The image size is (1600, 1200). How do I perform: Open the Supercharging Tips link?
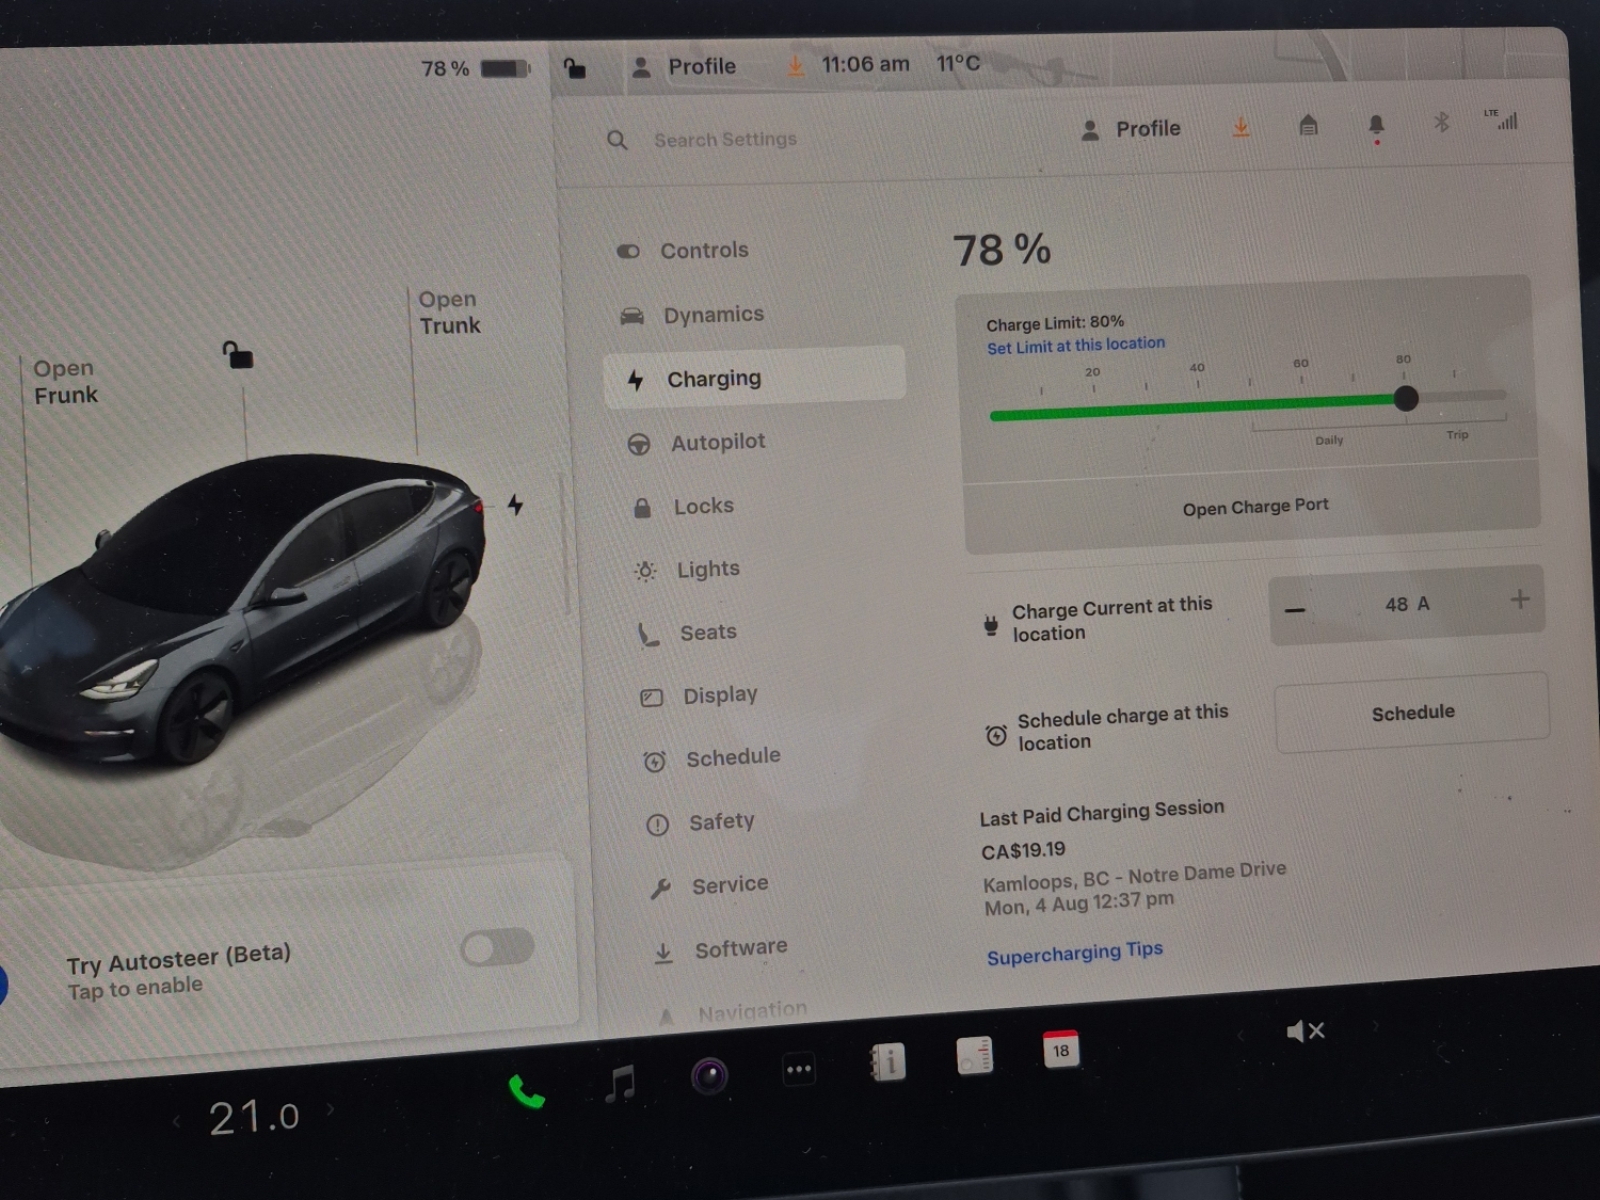tap(1074, 953)
